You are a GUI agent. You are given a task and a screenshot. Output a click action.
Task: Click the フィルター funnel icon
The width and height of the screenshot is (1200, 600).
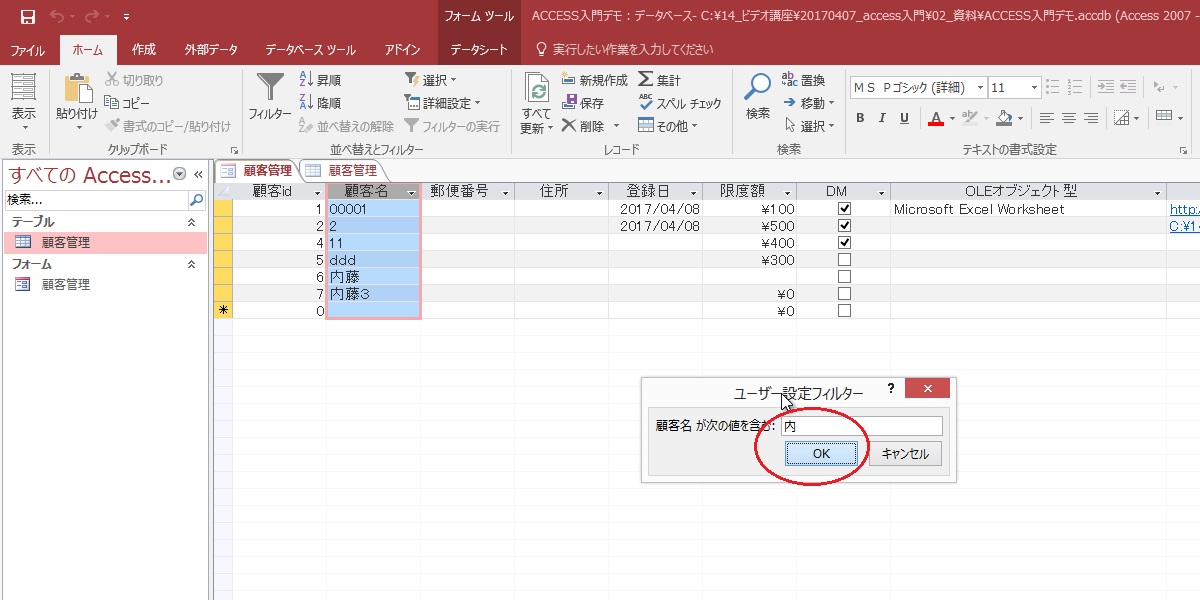click(270, 88)
